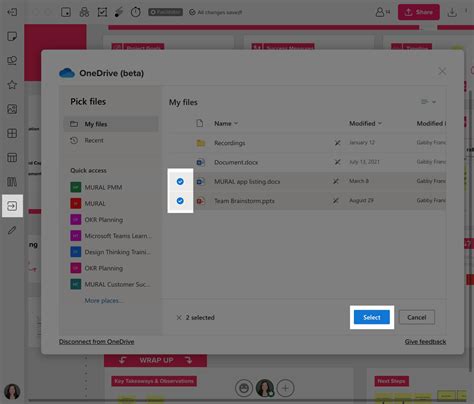Viewport: 474px width, 404px height.
Task: Click the Cancel button
Action: (417, 317)
